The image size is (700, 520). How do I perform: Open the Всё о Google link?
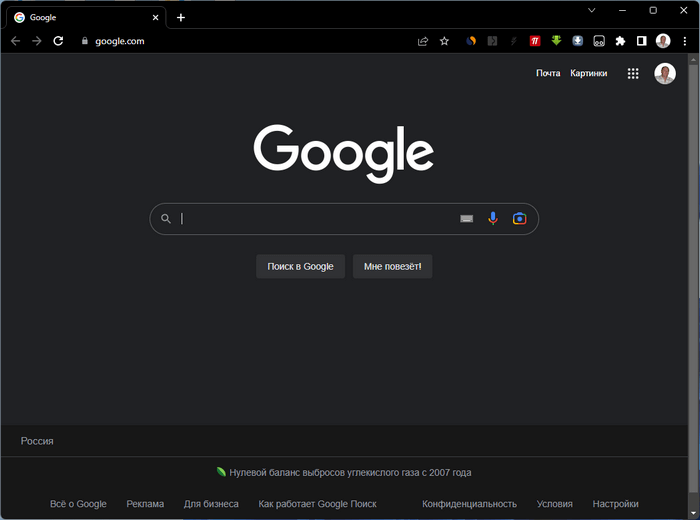click(x=78, y=504)
